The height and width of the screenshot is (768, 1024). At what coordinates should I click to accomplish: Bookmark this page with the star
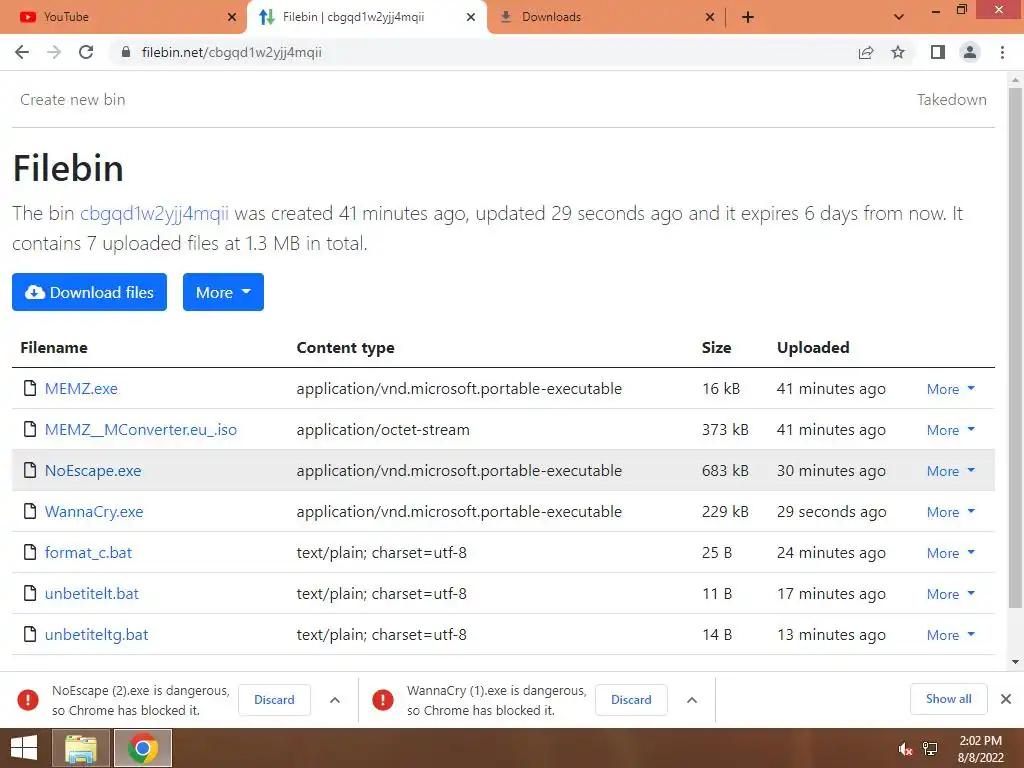[x=898, y=52]
